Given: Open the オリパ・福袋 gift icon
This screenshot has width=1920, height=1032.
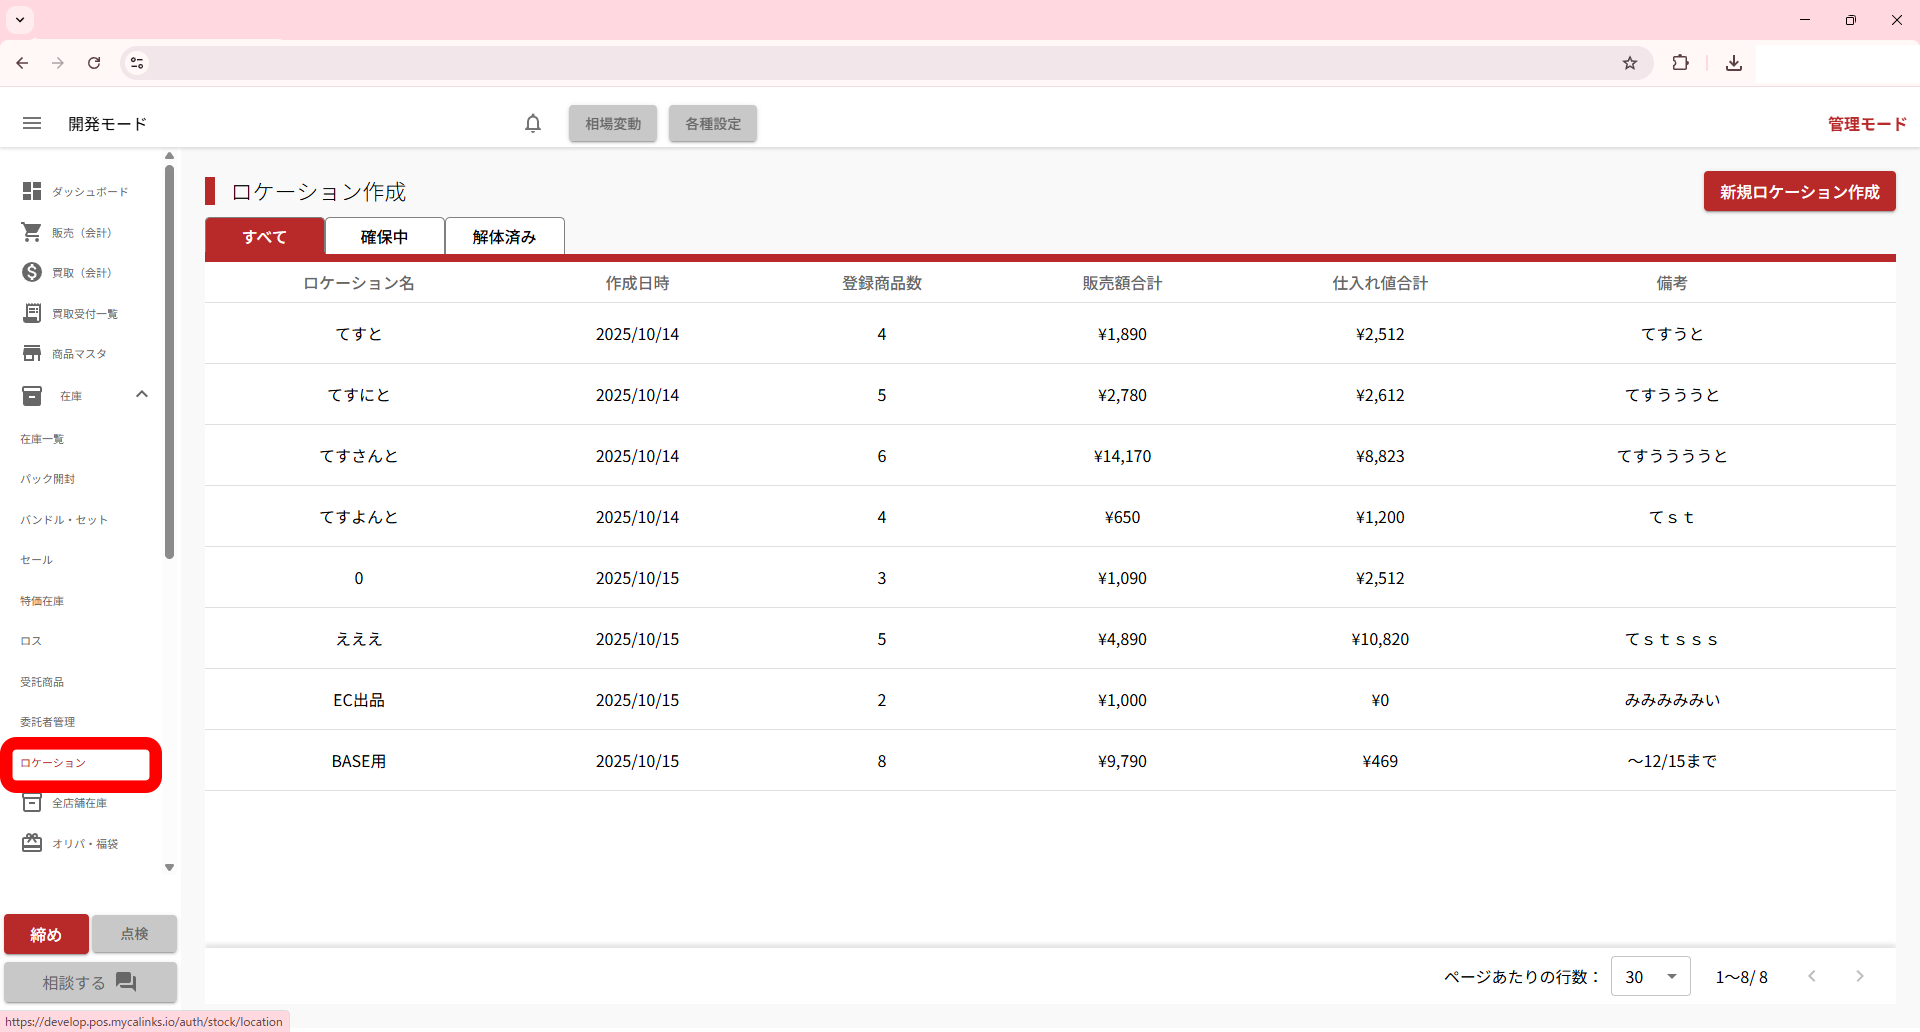Looking at the screenshot, I should [x=32, y=843].
